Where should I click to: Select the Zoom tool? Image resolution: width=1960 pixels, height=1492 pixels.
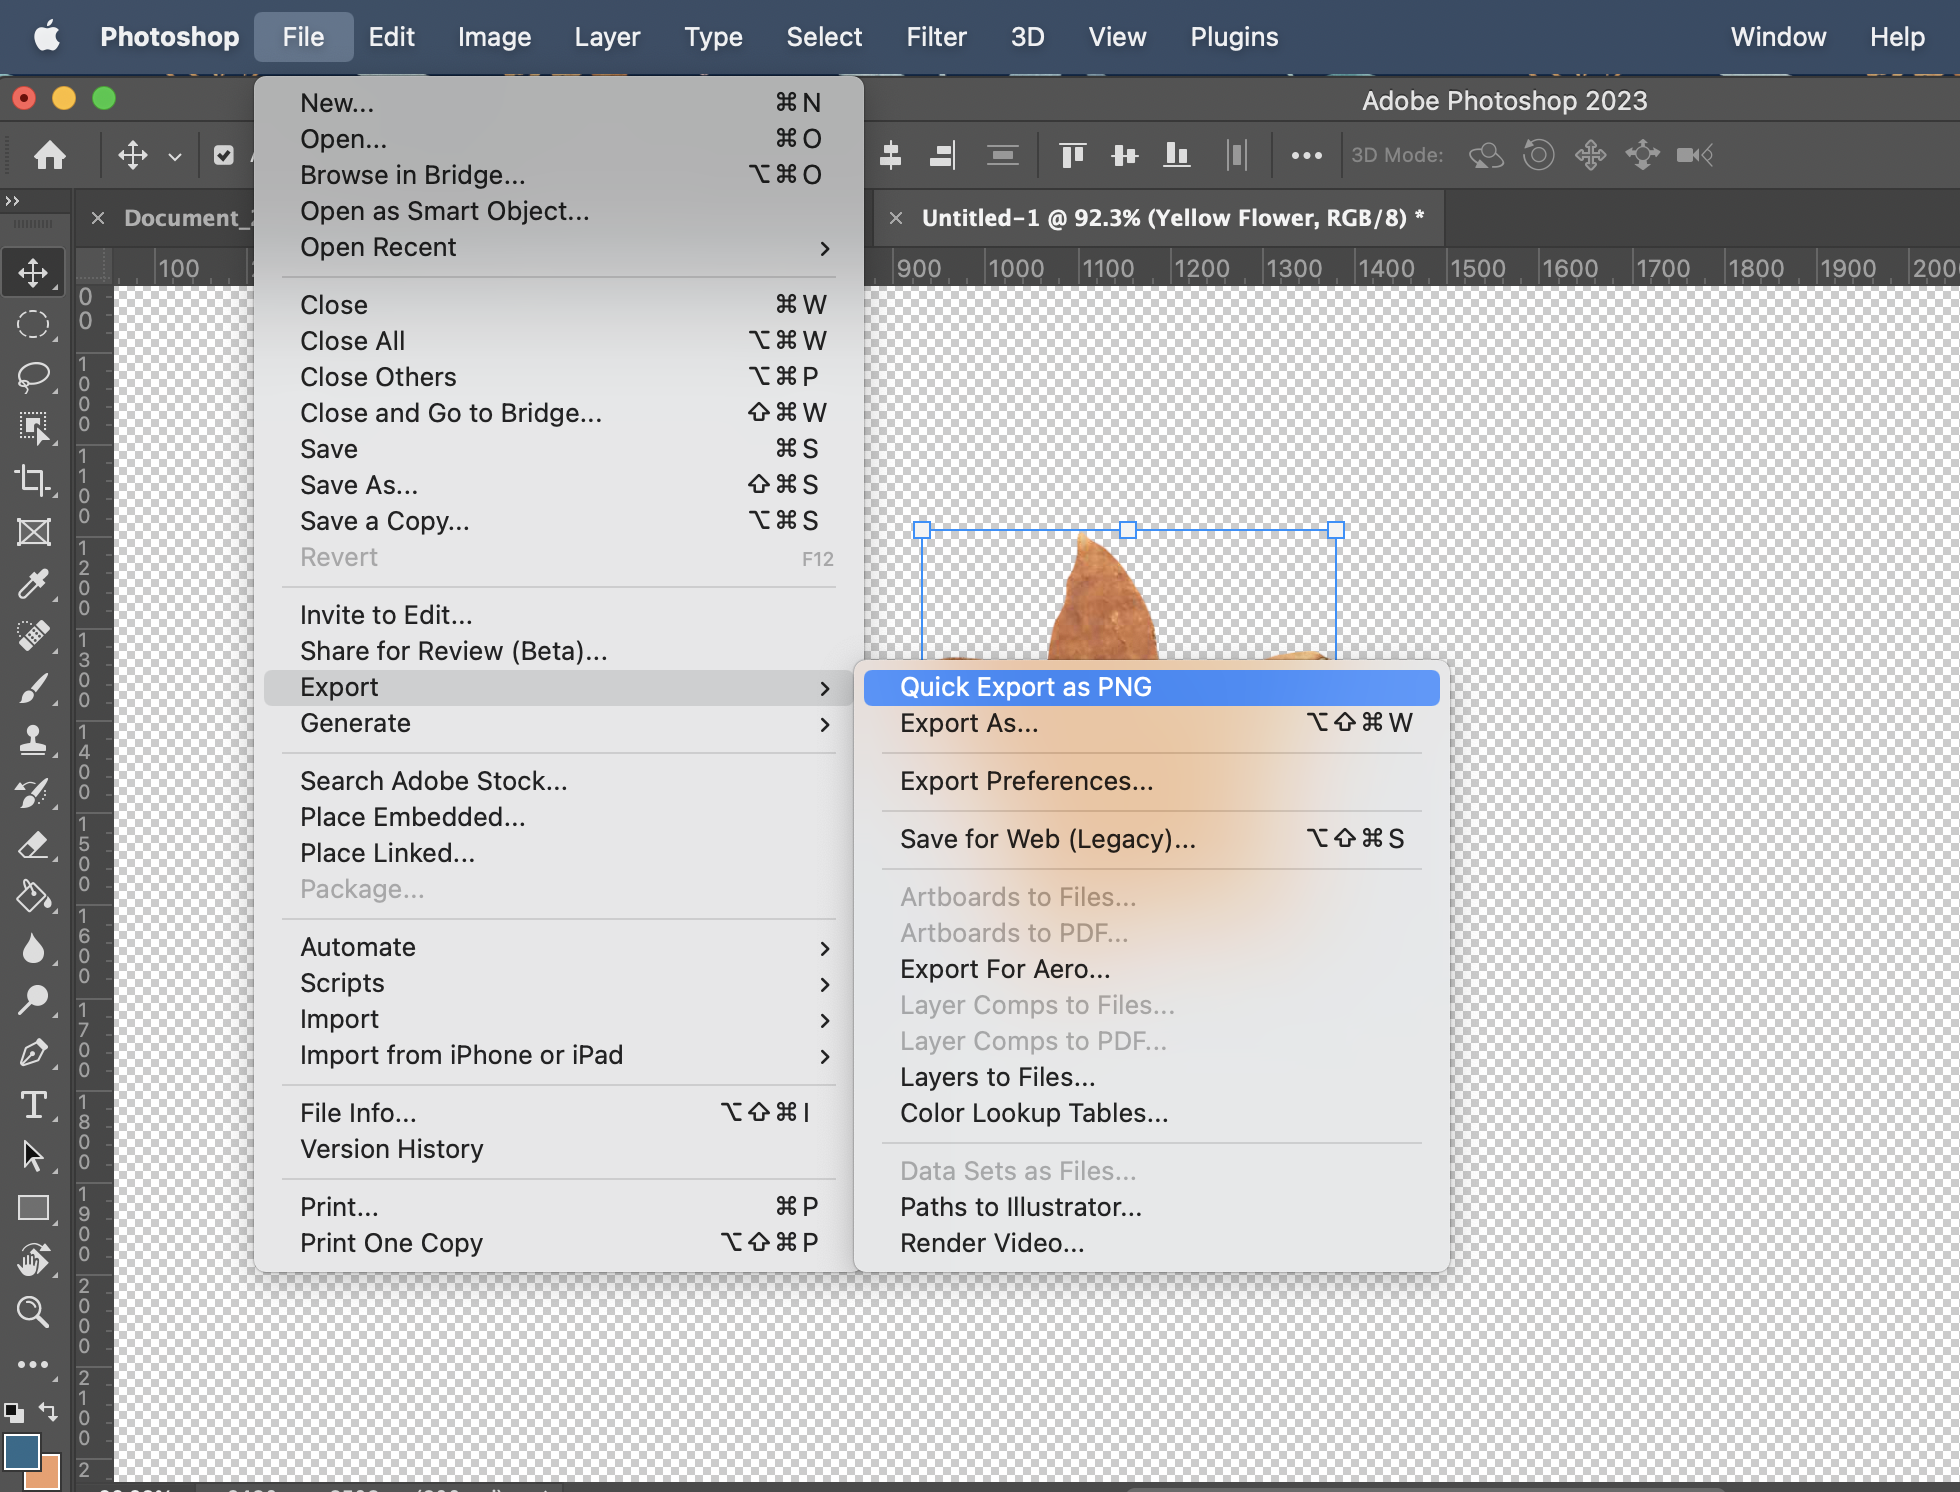[x=33, y=1312]
